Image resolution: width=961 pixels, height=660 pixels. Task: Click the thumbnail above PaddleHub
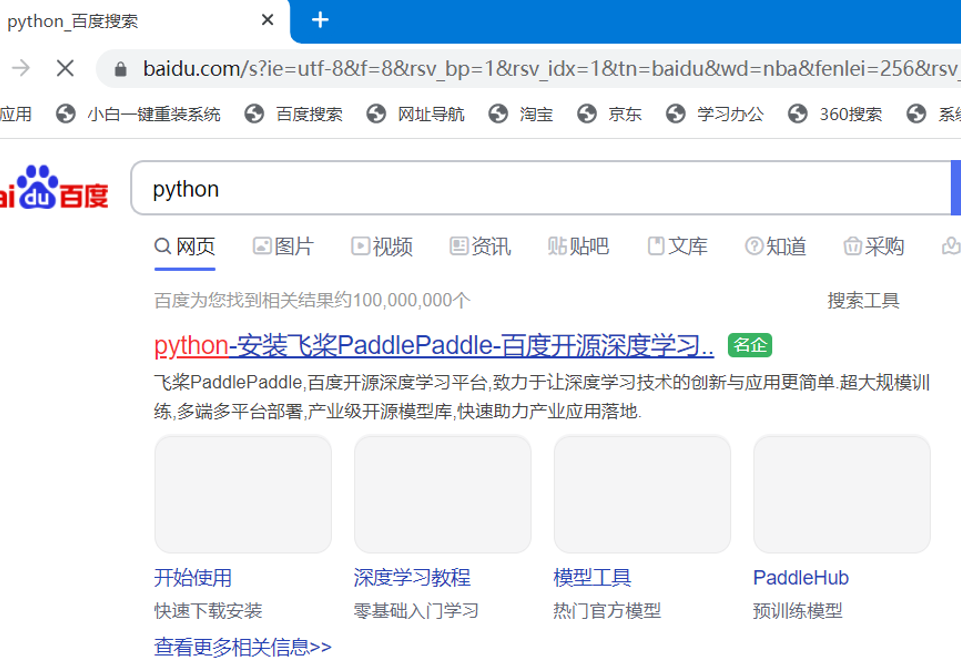pos(842,494)
